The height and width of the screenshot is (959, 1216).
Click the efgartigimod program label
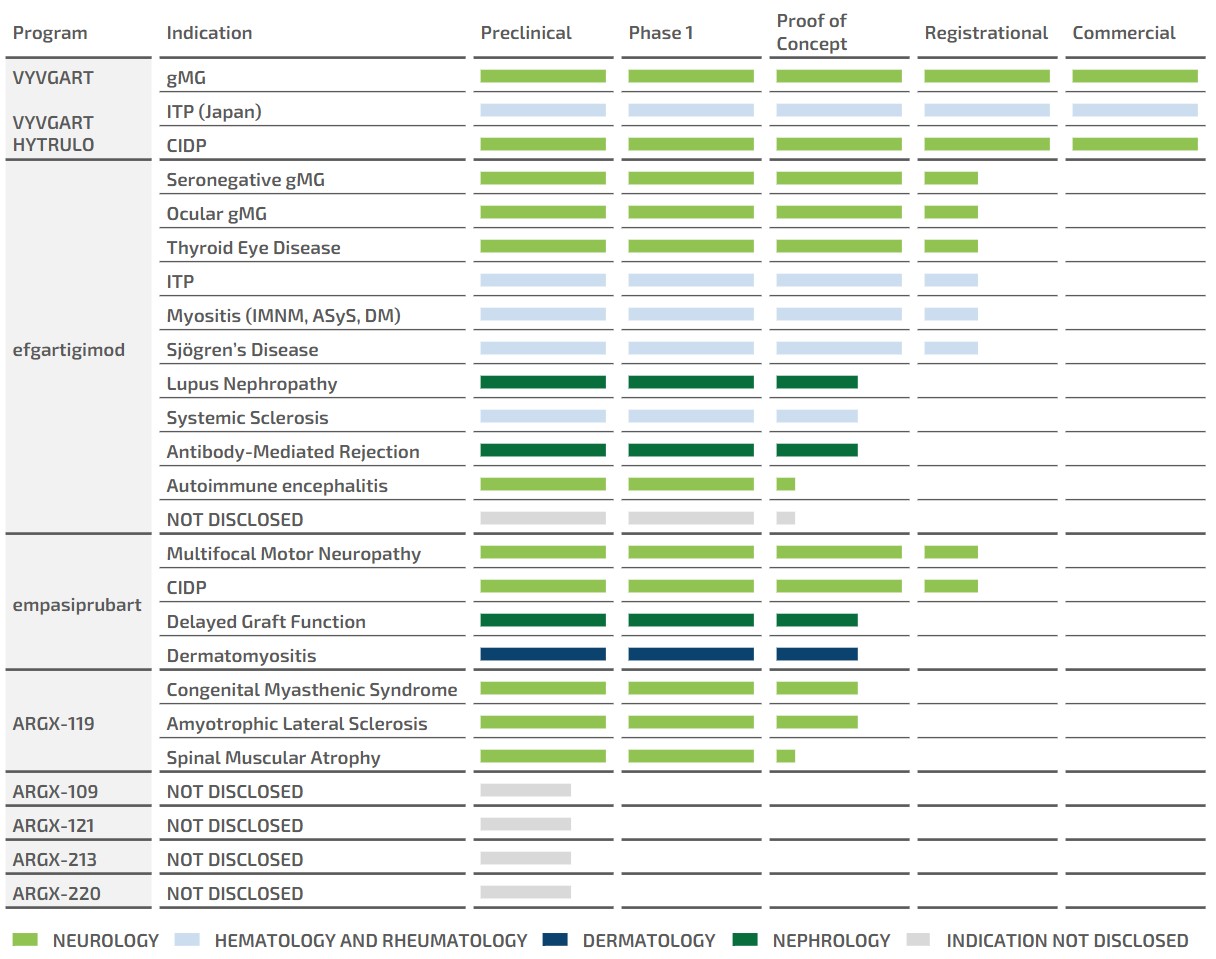(69, 350)
